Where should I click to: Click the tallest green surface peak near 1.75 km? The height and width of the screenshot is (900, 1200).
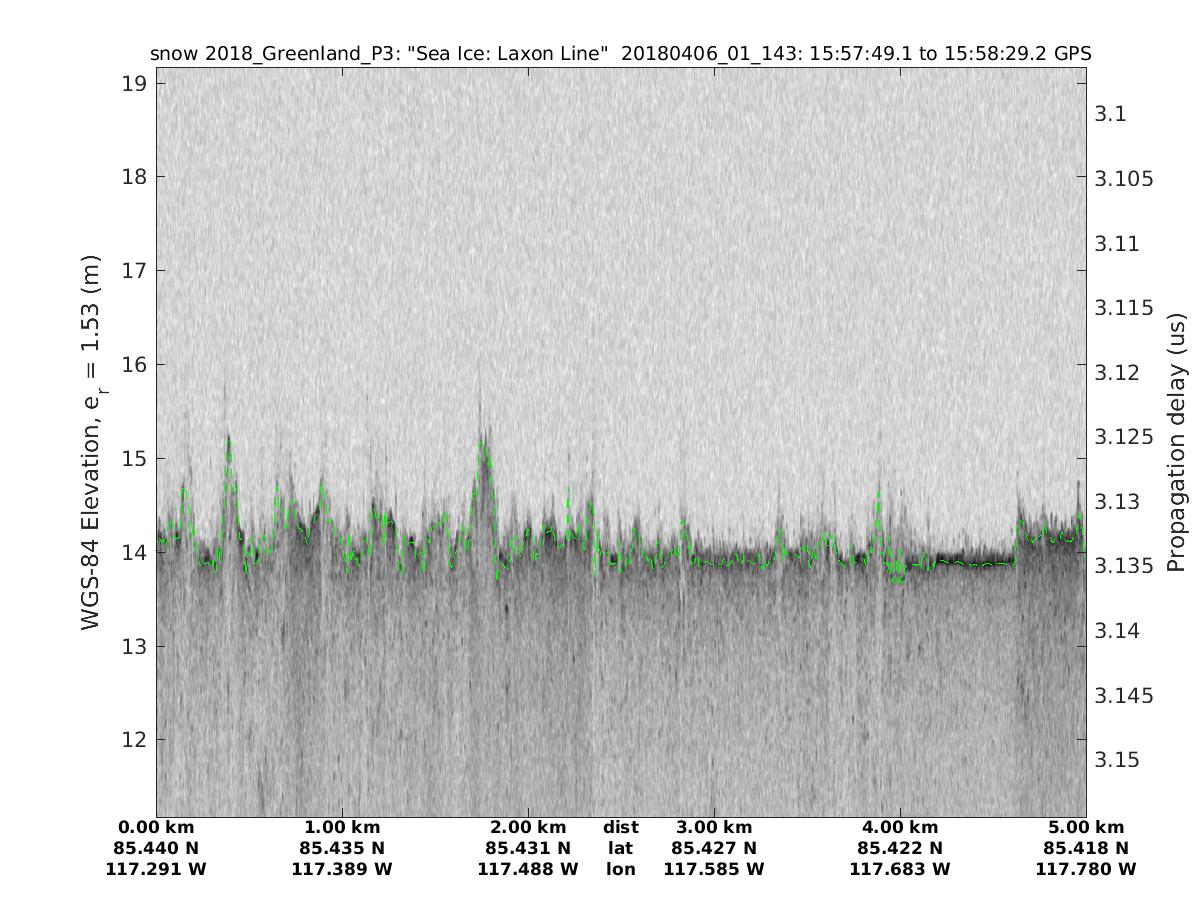click(485, 445)
